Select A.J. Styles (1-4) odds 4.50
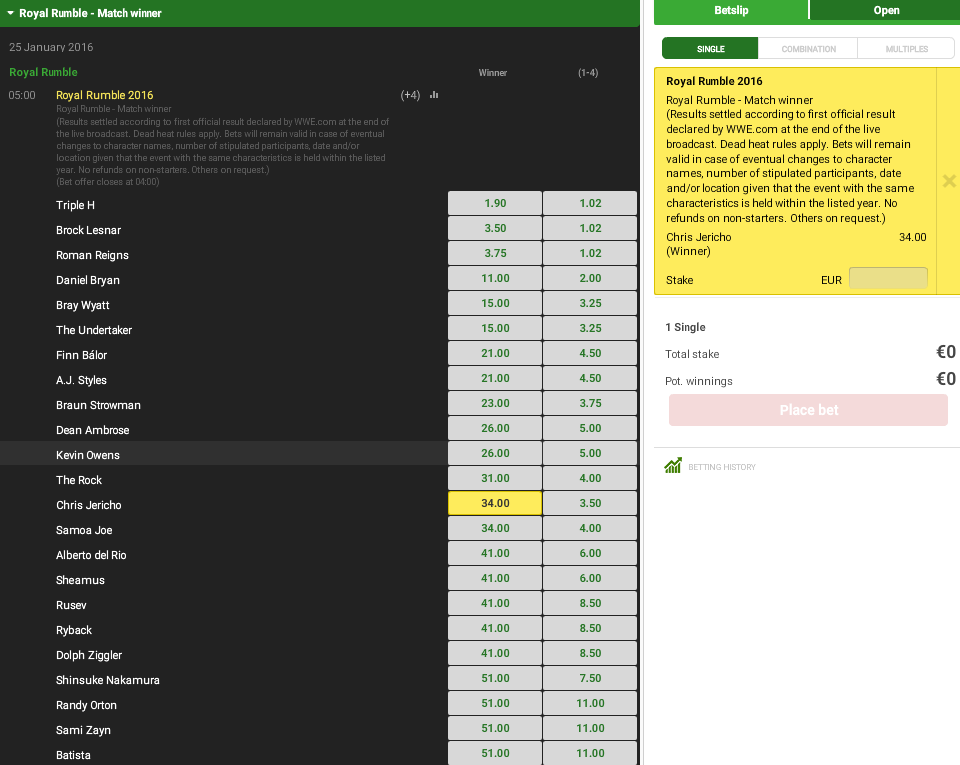 coord(590,379)
